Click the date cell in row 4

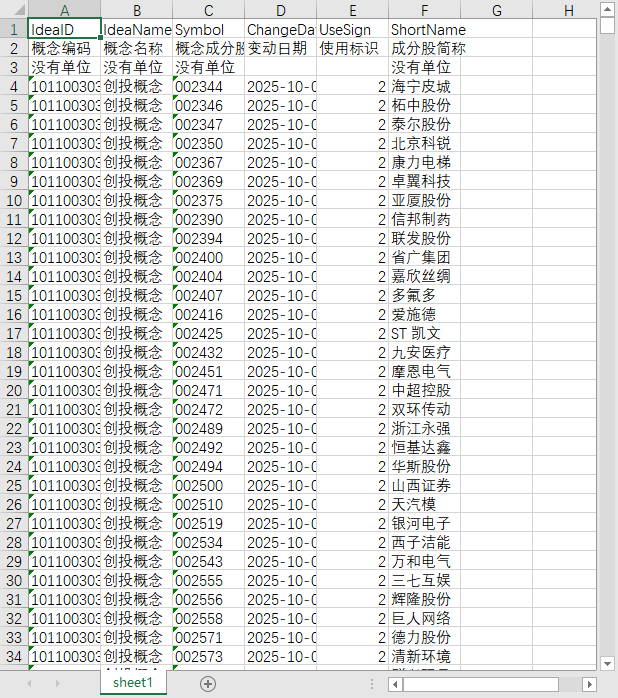click(281, 86)
